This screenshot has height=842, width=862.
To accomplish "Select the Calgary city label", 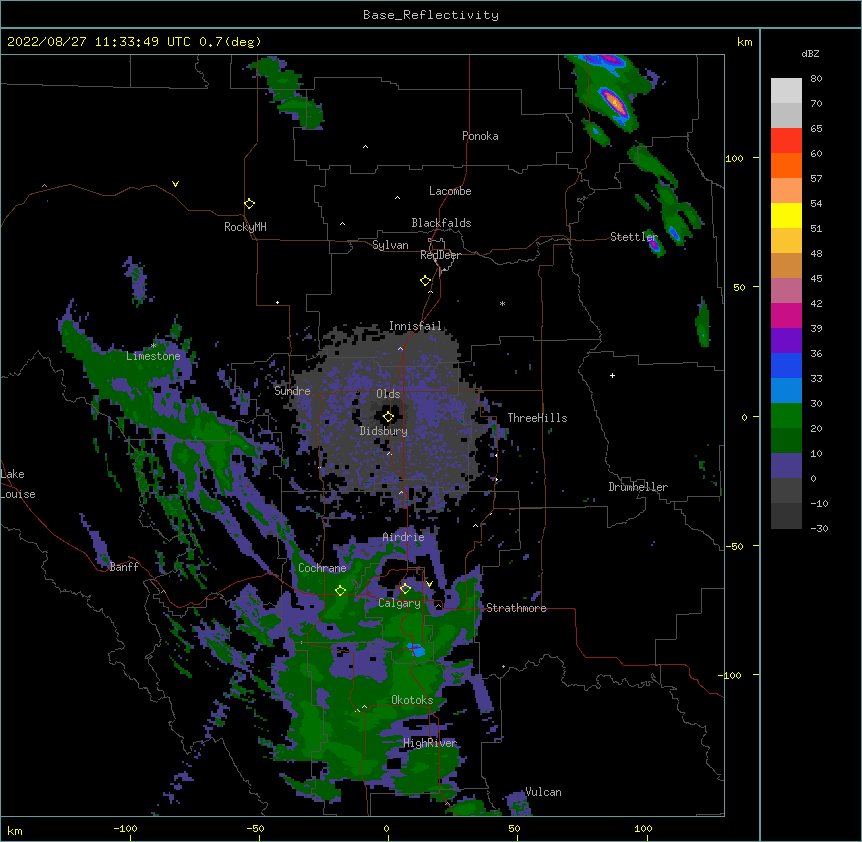I will coord(399,603).
